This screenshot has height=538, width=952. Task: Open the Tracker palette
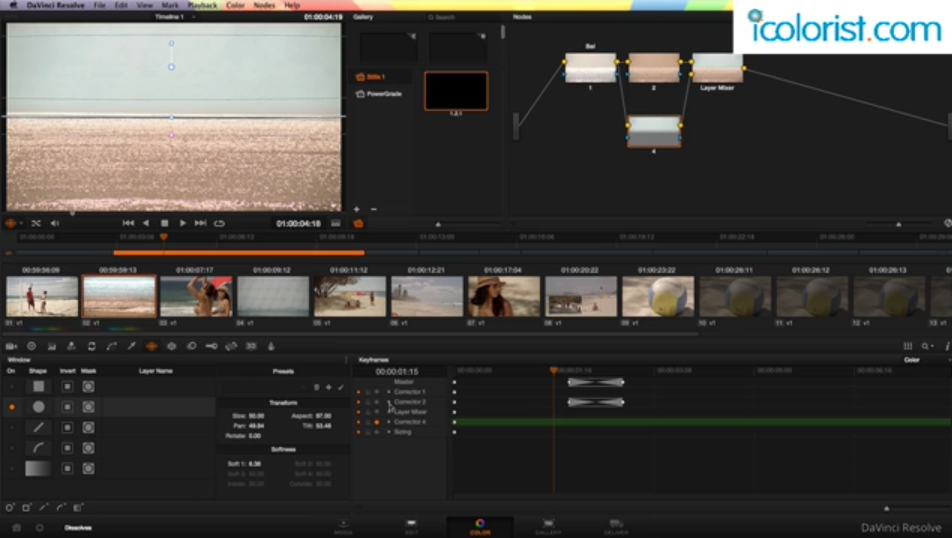[171, 346]
